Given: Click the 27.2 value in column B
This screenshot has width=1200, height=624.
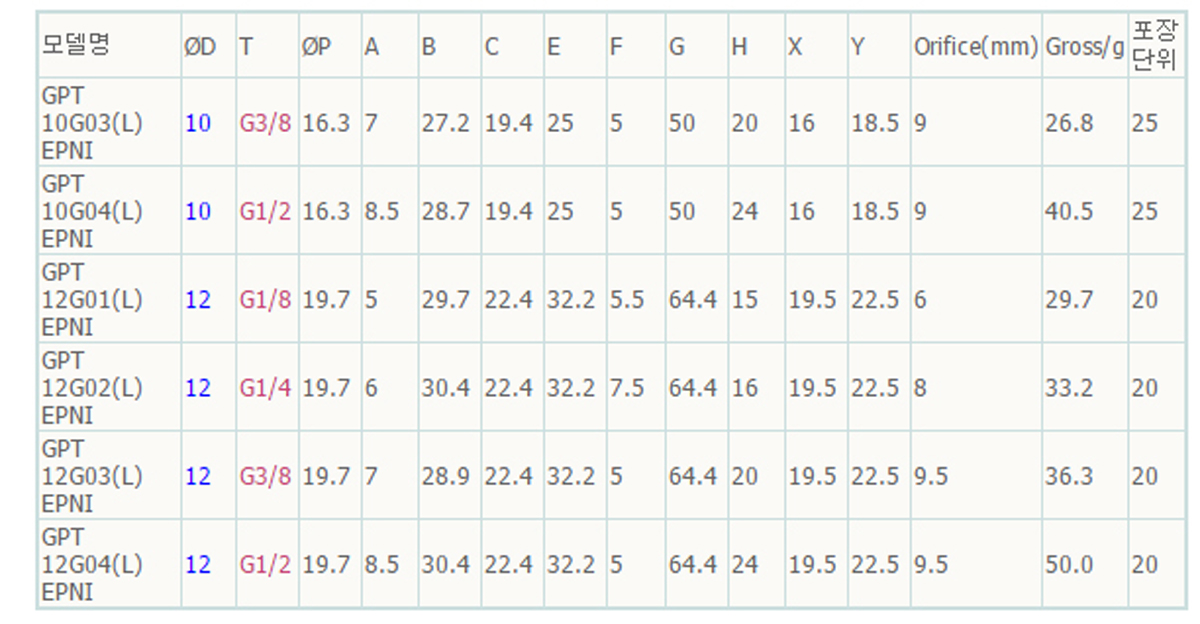Looking at the screenshot, I should tap(445, 123).
